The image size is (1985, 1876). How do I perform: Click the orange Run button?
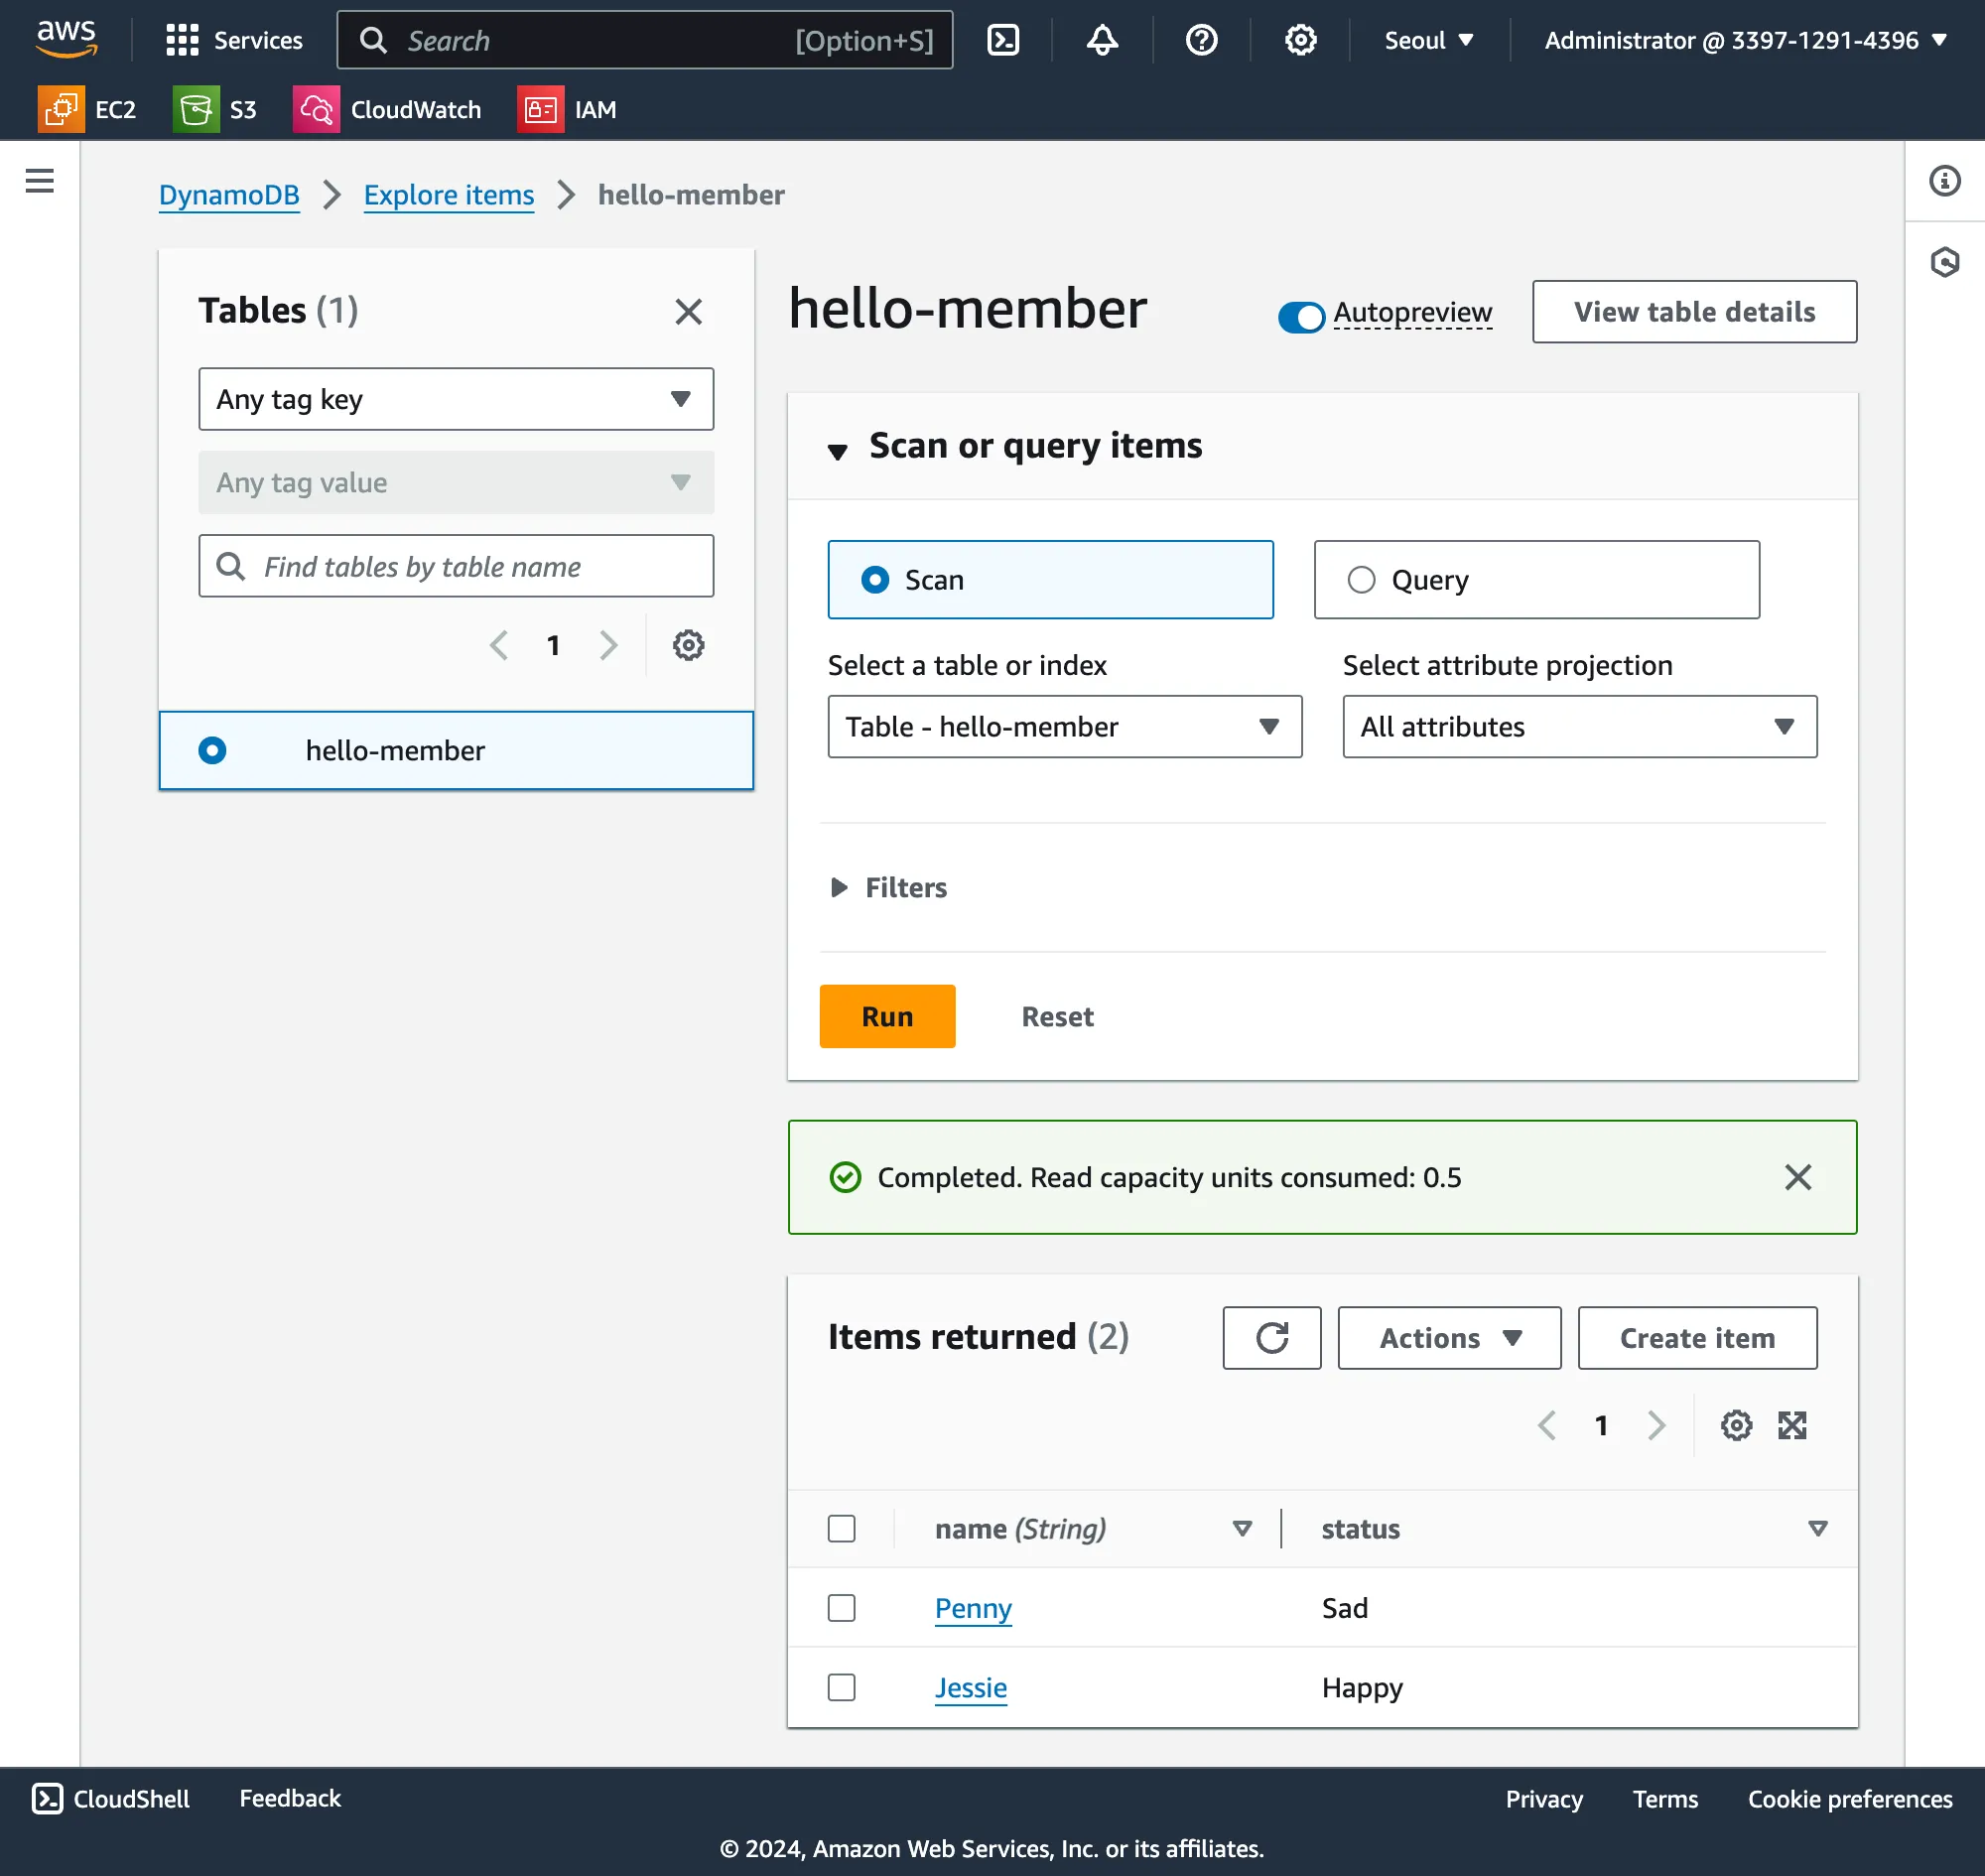(x=887, y=1016)
